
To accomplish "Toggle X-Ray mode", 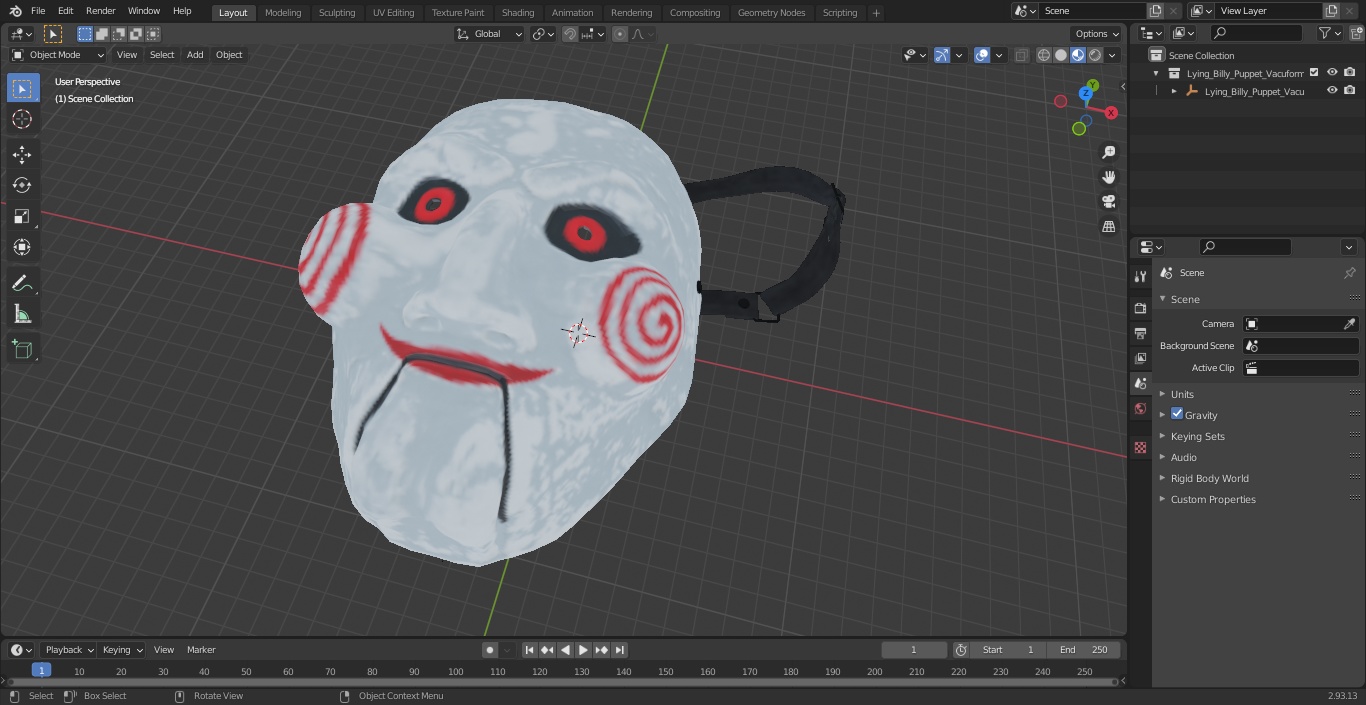I will point(1021,55).
